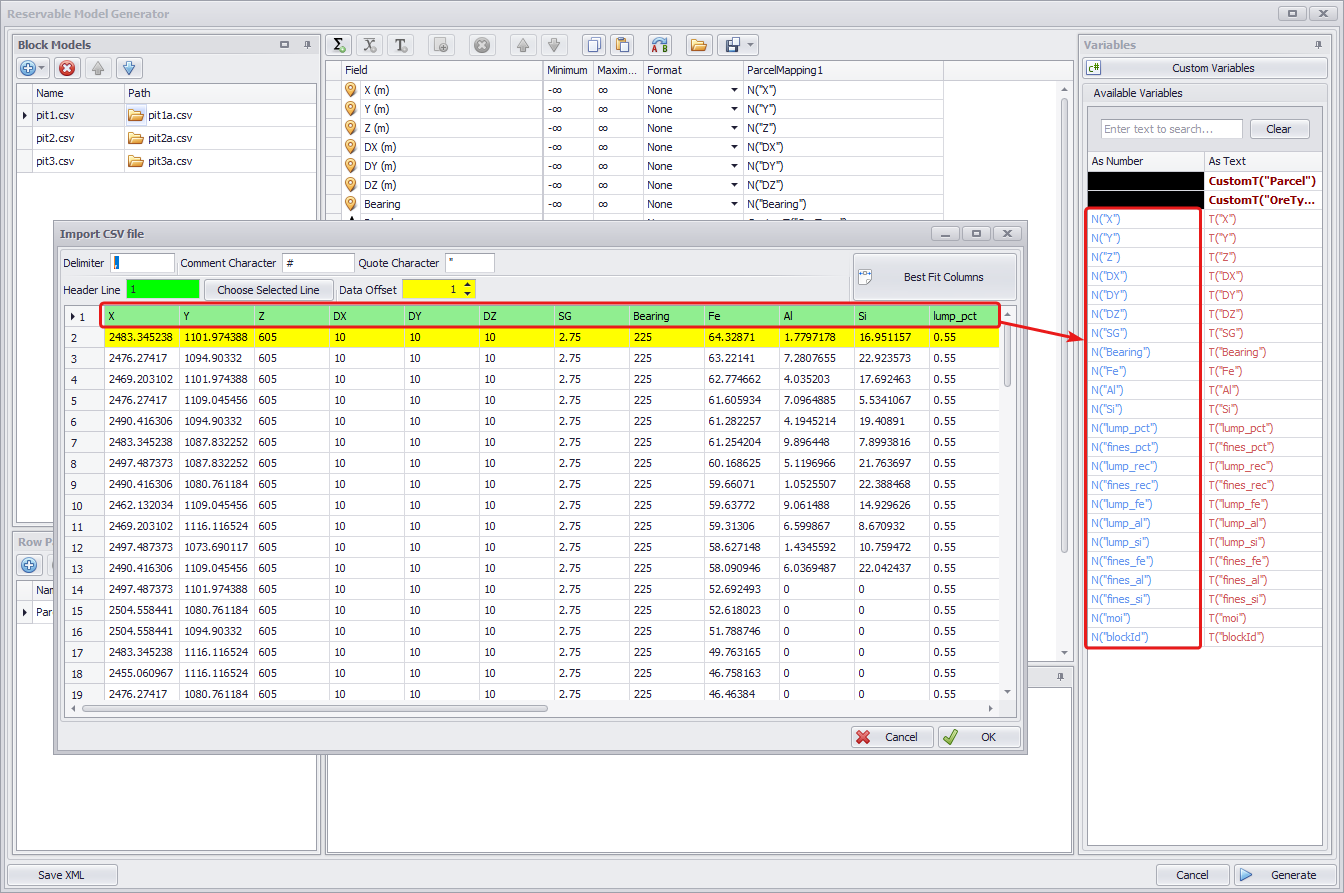Click the add text field T icon
This screenshot has width=1344, height=893.
(401, 45)
